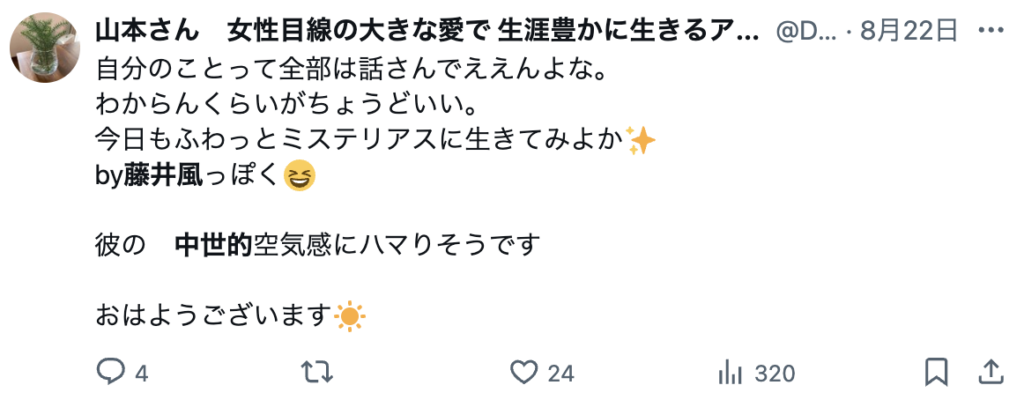Click the reply count 4

(142, 374)
